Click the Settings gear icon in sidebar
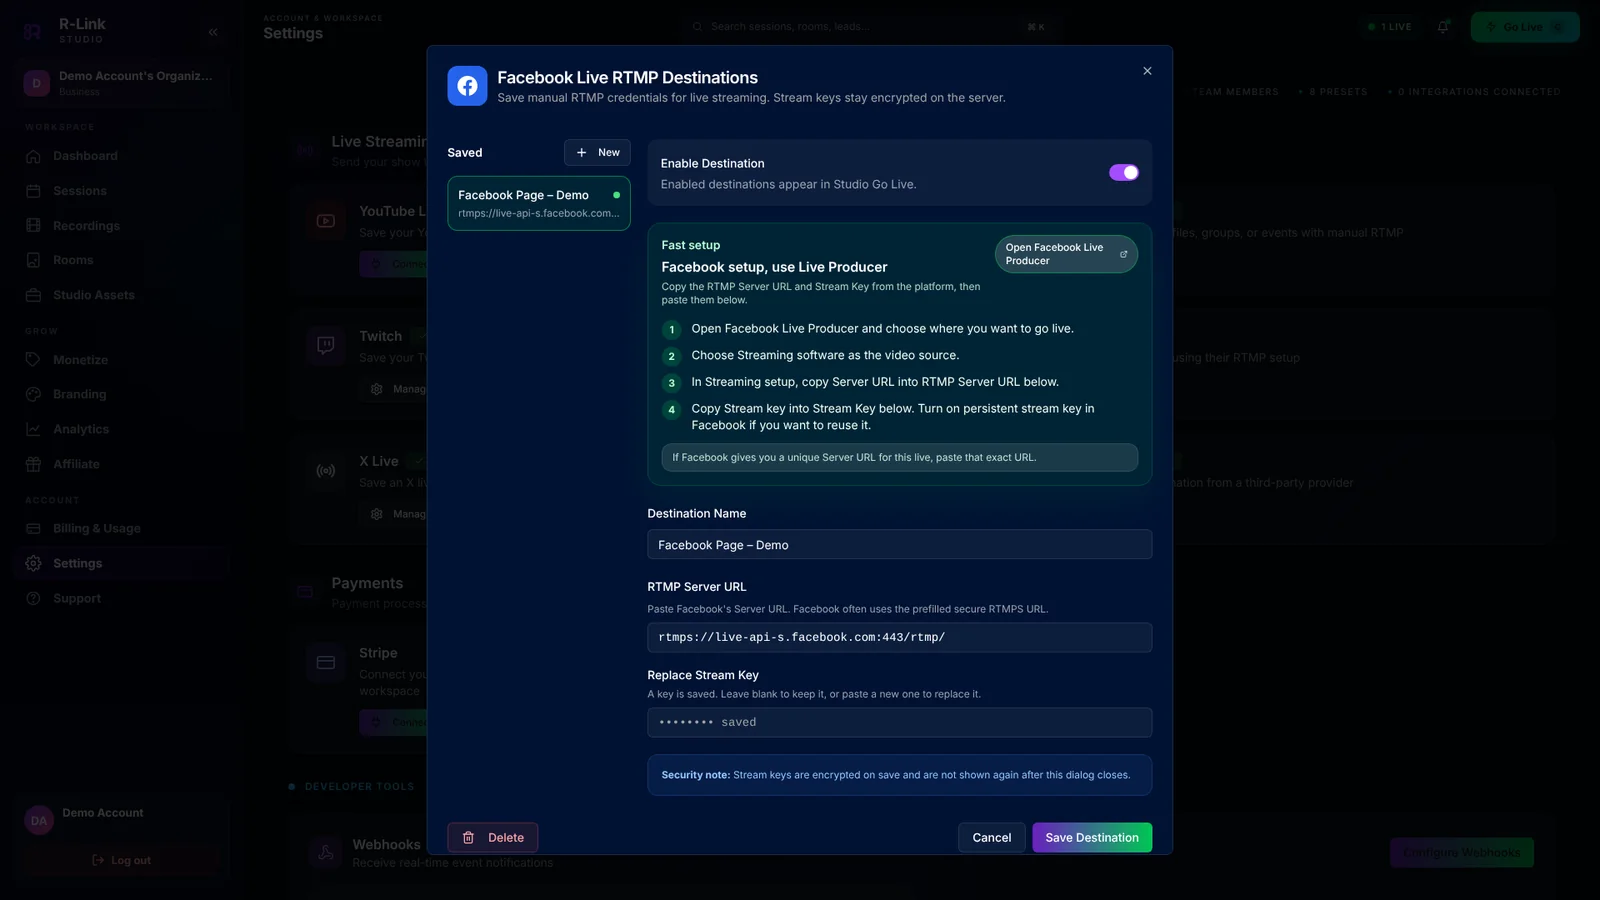This screenshot has height=900, width=1600. pyautogui.click(x=33, y=563)
